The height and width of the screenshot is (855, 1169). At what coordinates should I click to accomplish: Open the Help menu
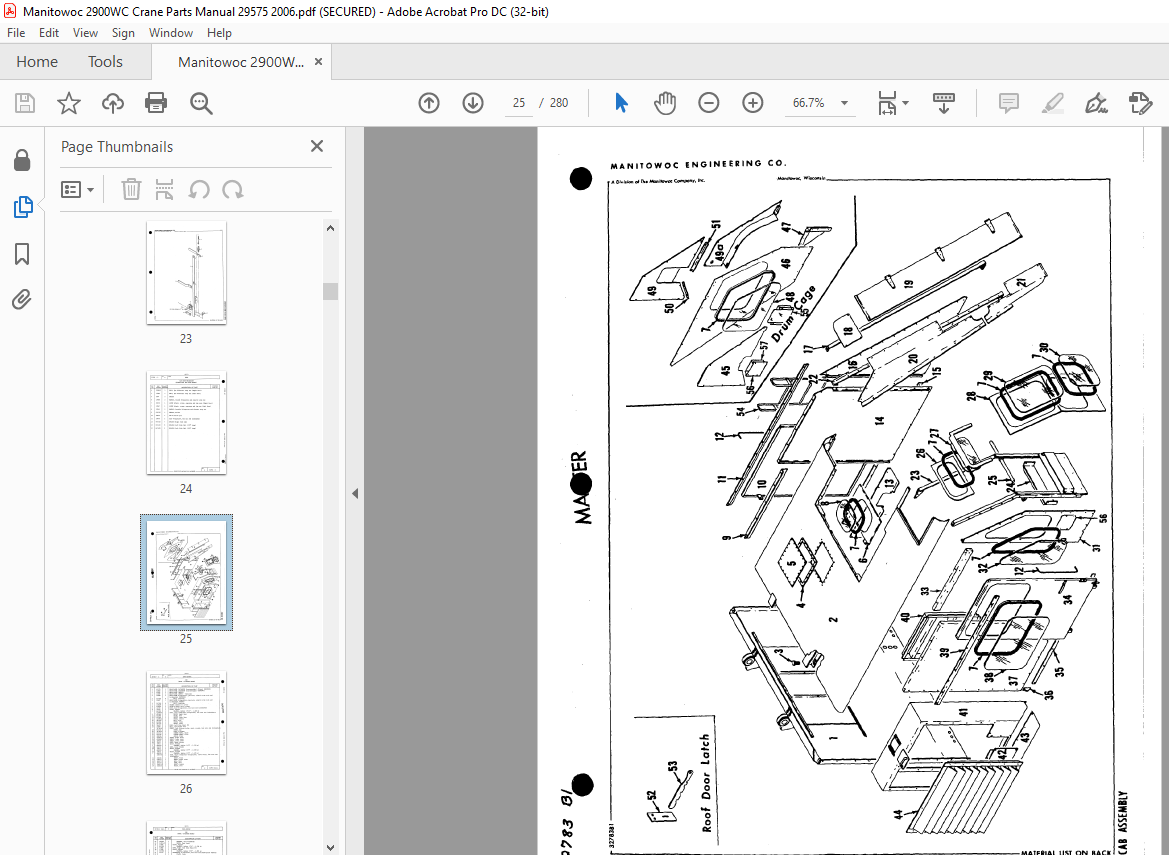[219, 33]
